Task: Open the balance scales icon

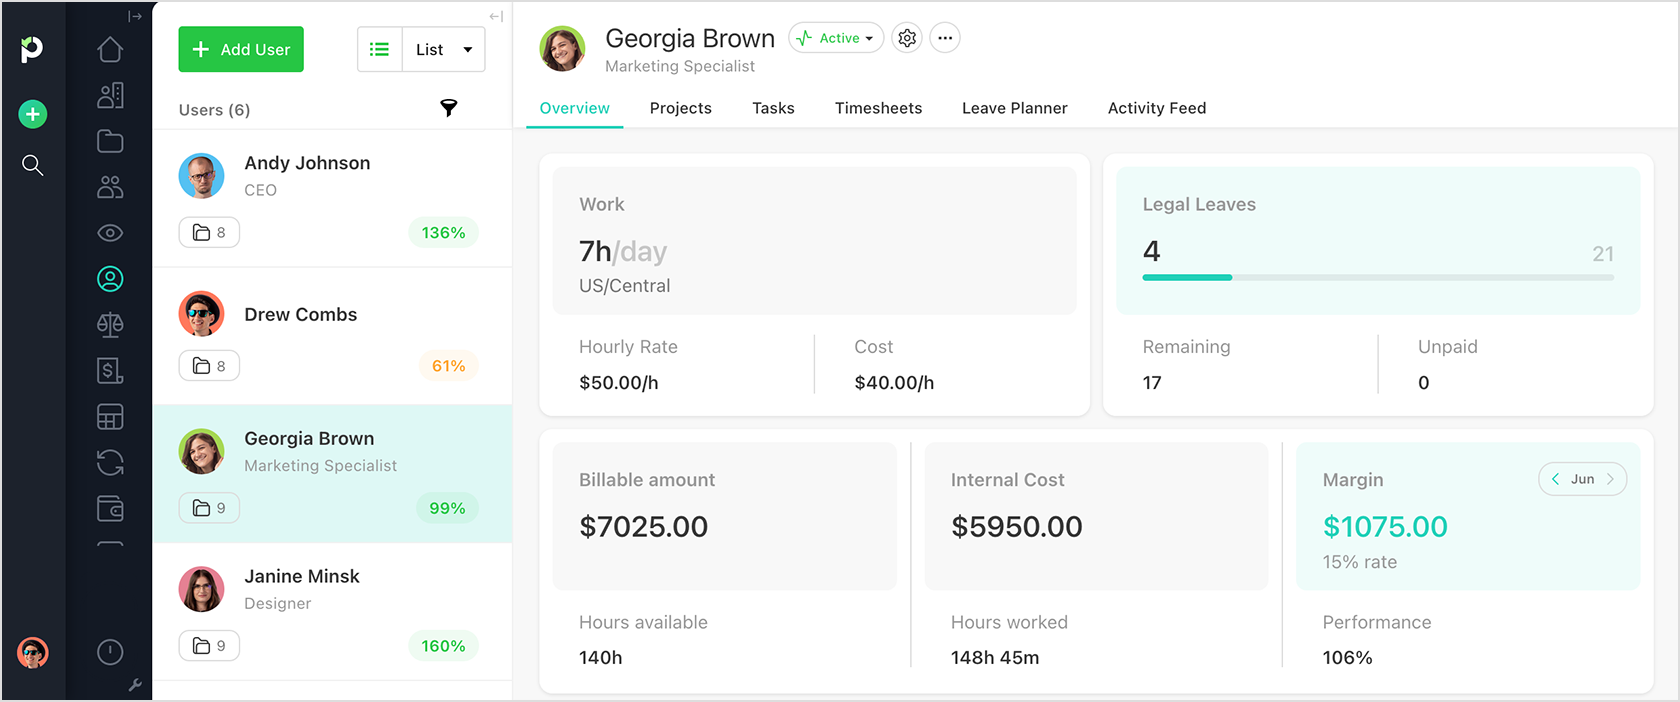Action: point(110,325)
